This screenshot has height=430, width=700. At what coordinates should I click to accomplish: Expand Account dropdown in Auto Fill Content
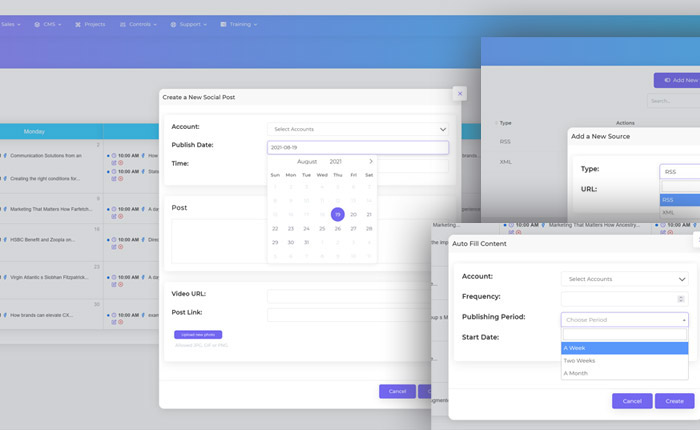click(624, 279)
